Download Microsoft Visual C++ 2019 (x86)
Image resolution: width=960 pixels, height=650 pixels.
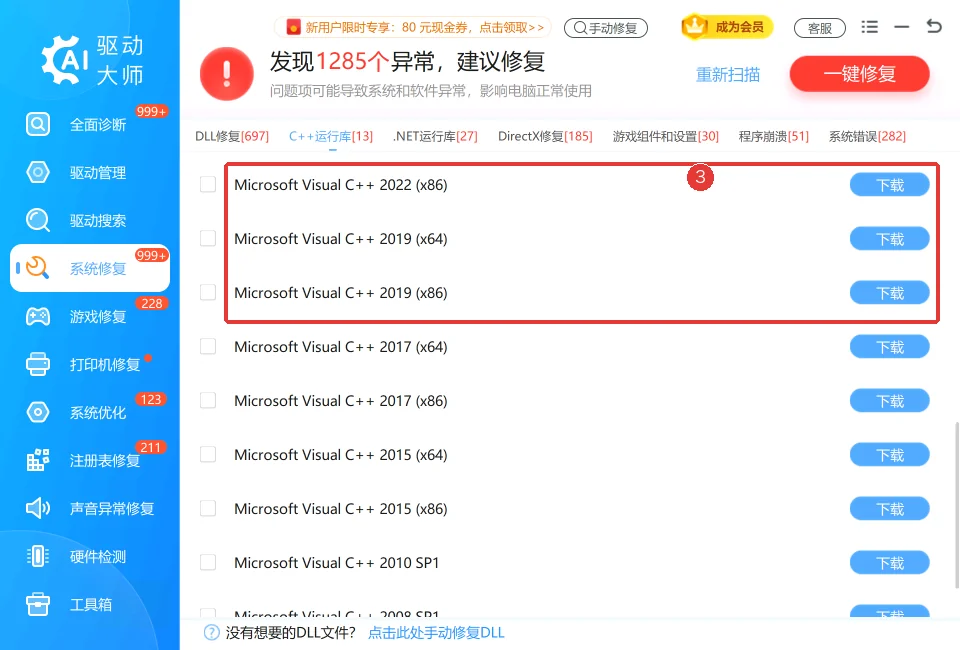[890, 293]
